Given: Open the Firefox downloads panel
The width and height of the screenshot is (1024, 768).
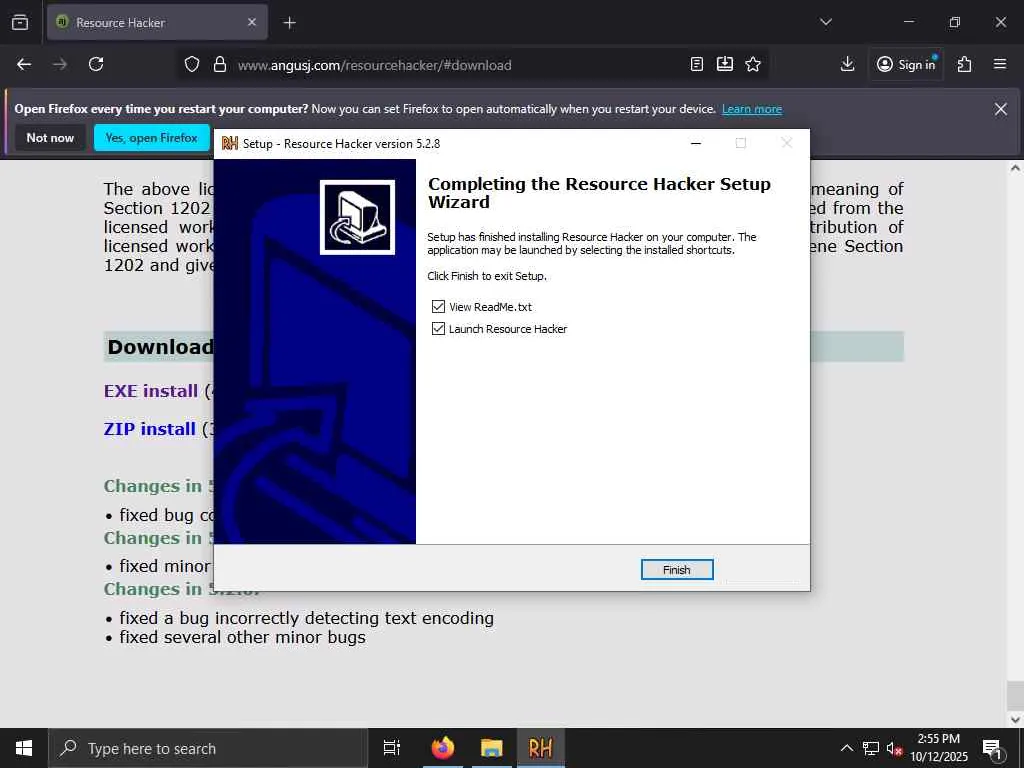Looking at the screenshot, I should [848, 64].
